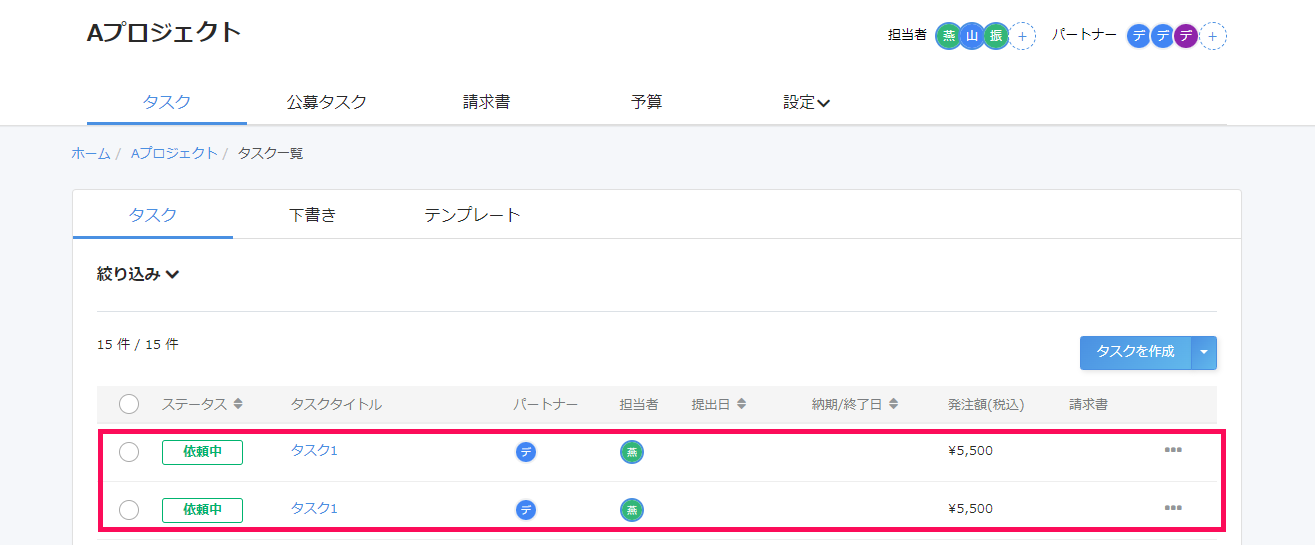Image resolution: width=1315 pixels, height=545 pixels.
Task: Click the 請求書 column header in the table
Action: pyautogui.click(x=1089, y=404)
